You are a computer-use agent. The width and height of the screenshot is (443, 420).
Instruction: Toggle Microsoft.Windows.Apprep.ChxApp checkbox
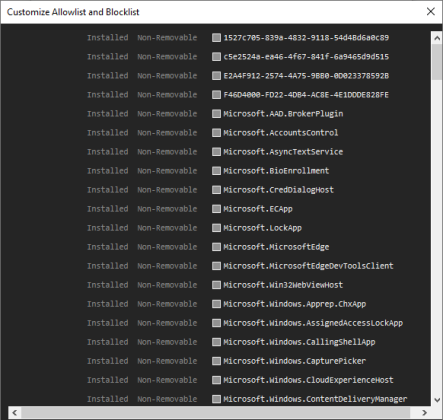click(x=216, y=304)
